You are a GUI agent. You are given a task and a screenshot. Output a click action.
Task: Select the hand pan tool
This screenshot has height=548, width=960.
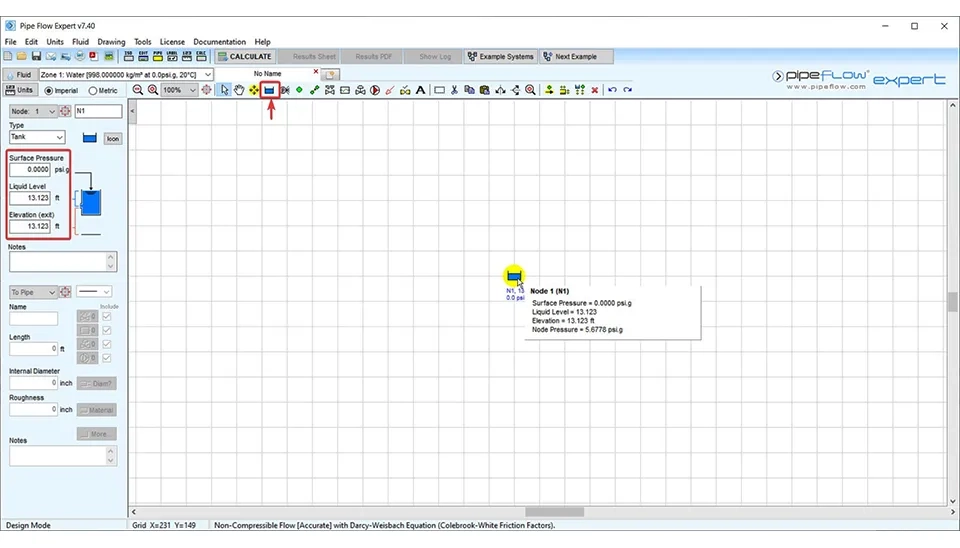click(x=239, y=90)
